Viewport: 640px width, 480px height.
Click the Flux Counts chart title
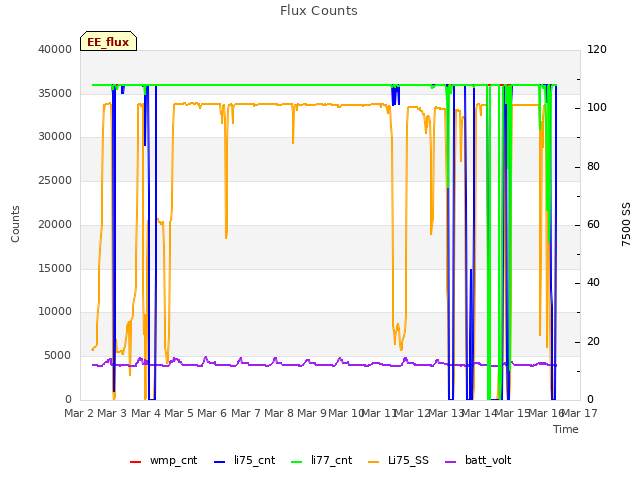point(319,11)
